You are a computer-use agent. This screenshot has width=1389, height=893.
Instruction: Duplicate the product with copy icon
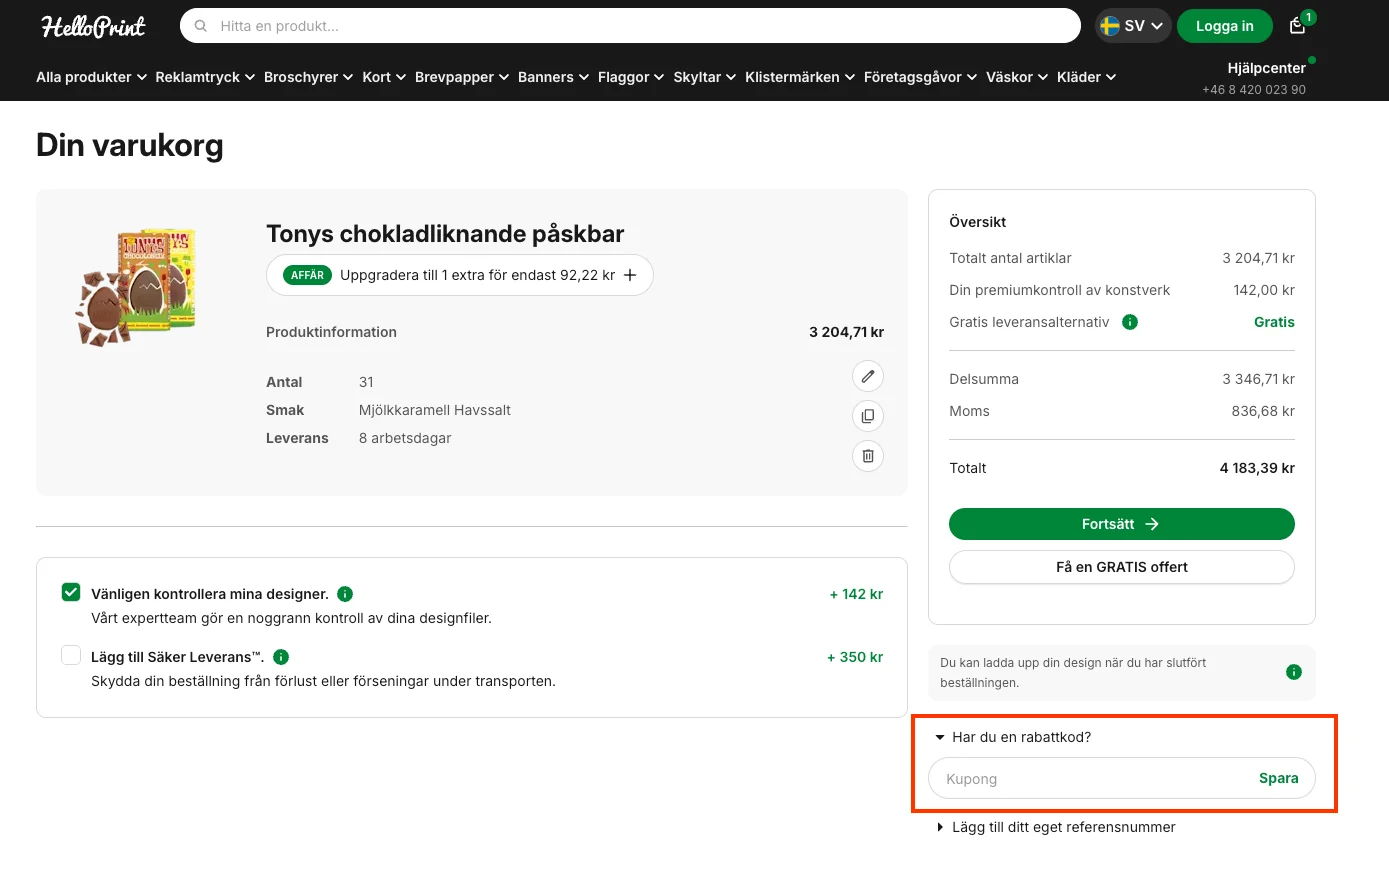click(868, 416)
